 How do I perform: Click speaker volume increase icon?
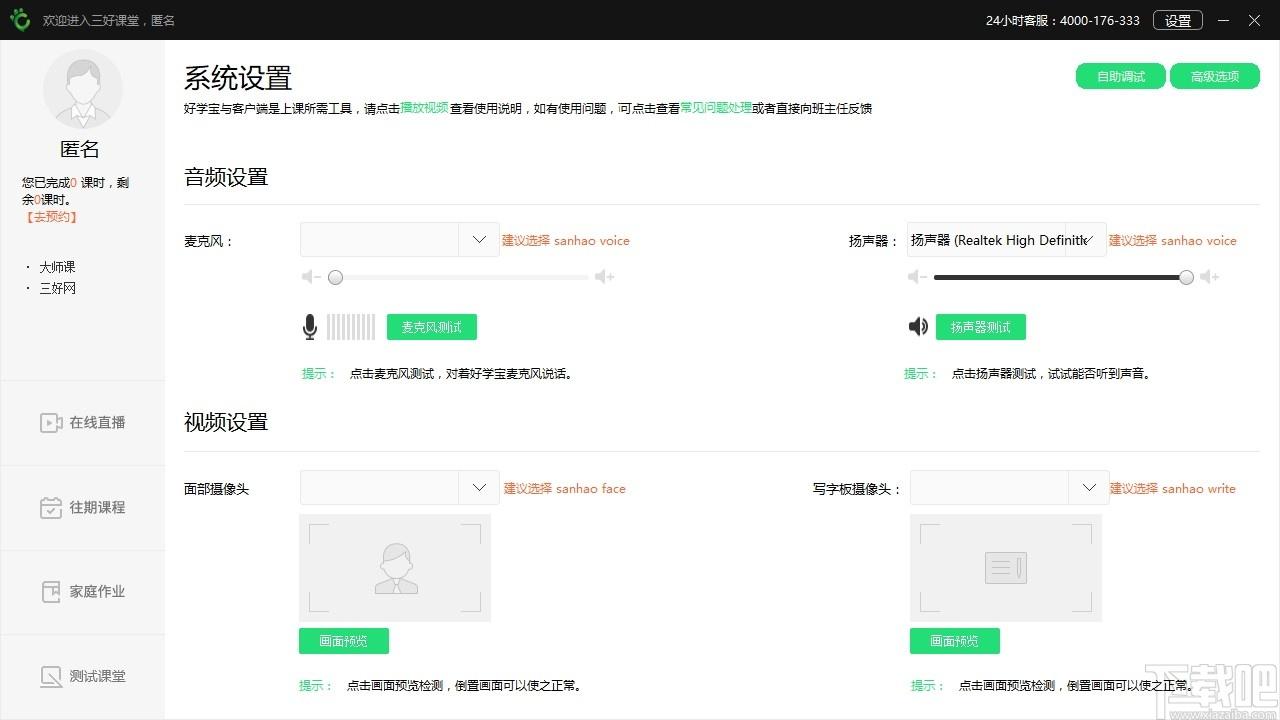1209,277
